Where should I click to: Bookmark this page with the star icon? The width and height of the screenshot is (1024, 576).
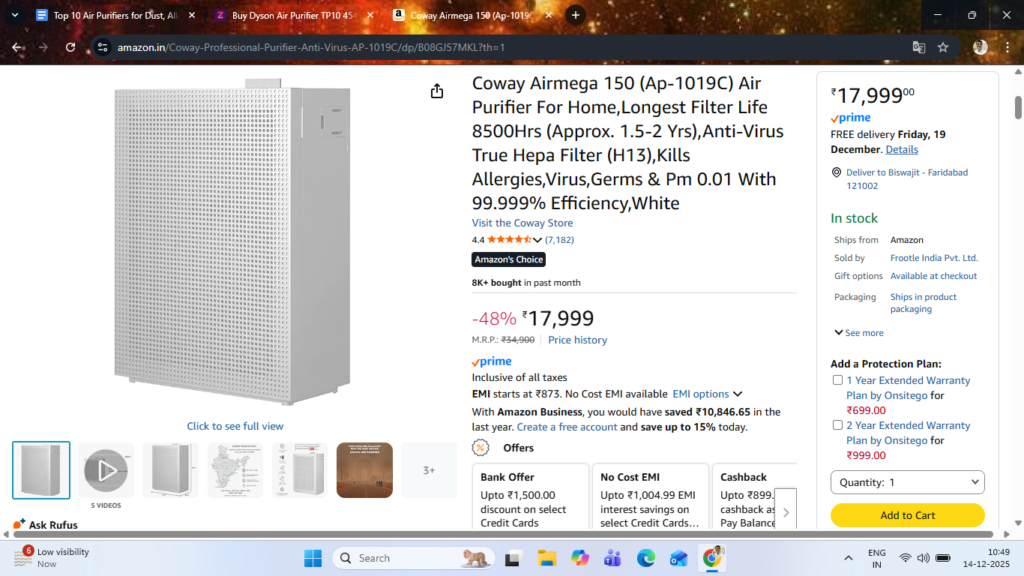pyautogui.click(x=943, y=47)
